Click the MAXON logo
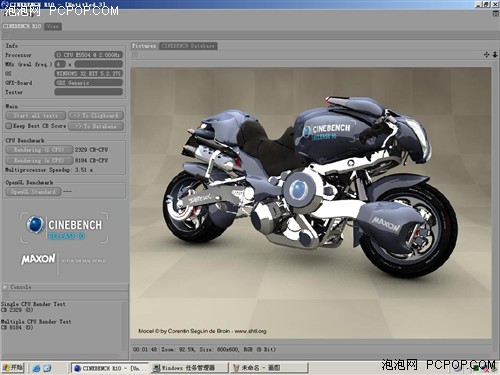Viewport: 500px width, 375px height. (38, 259)
